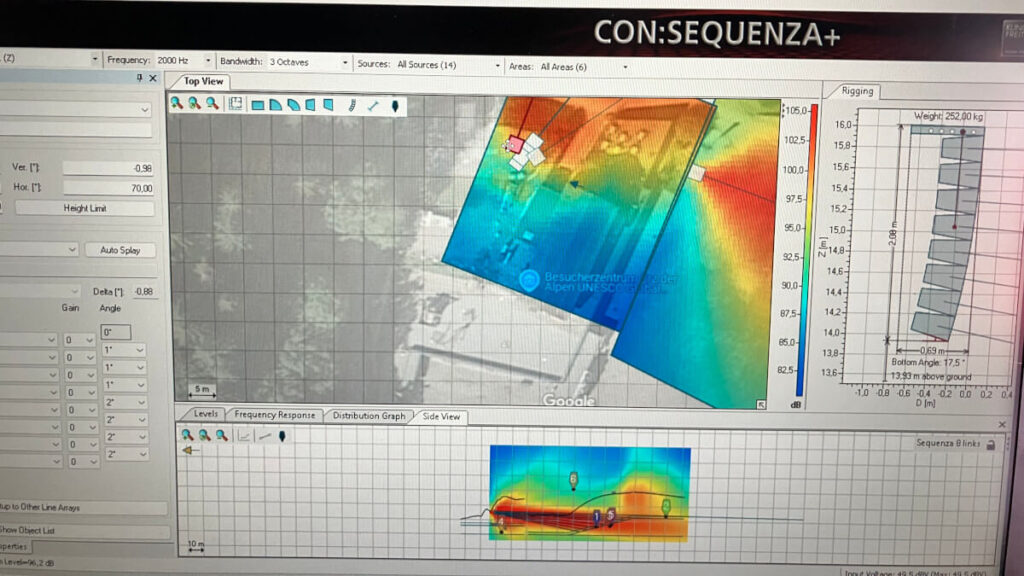The width and height of the screenshot is (1024, 576).
Task: Click the first zoom magnifier in Top View toolbar
Action: click(176, 103)
